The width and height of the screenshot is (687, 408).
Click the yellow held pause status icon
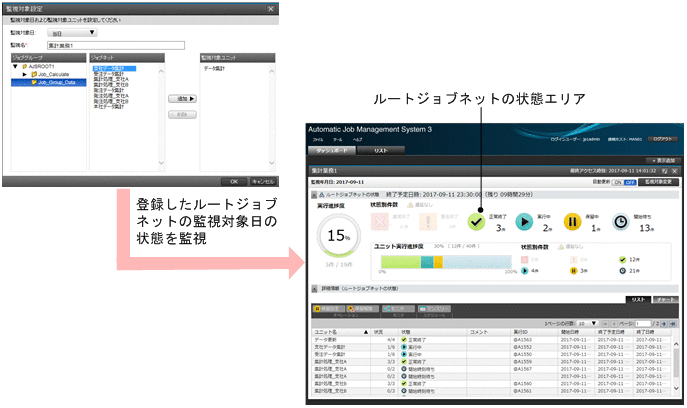[x=572, y=222]
